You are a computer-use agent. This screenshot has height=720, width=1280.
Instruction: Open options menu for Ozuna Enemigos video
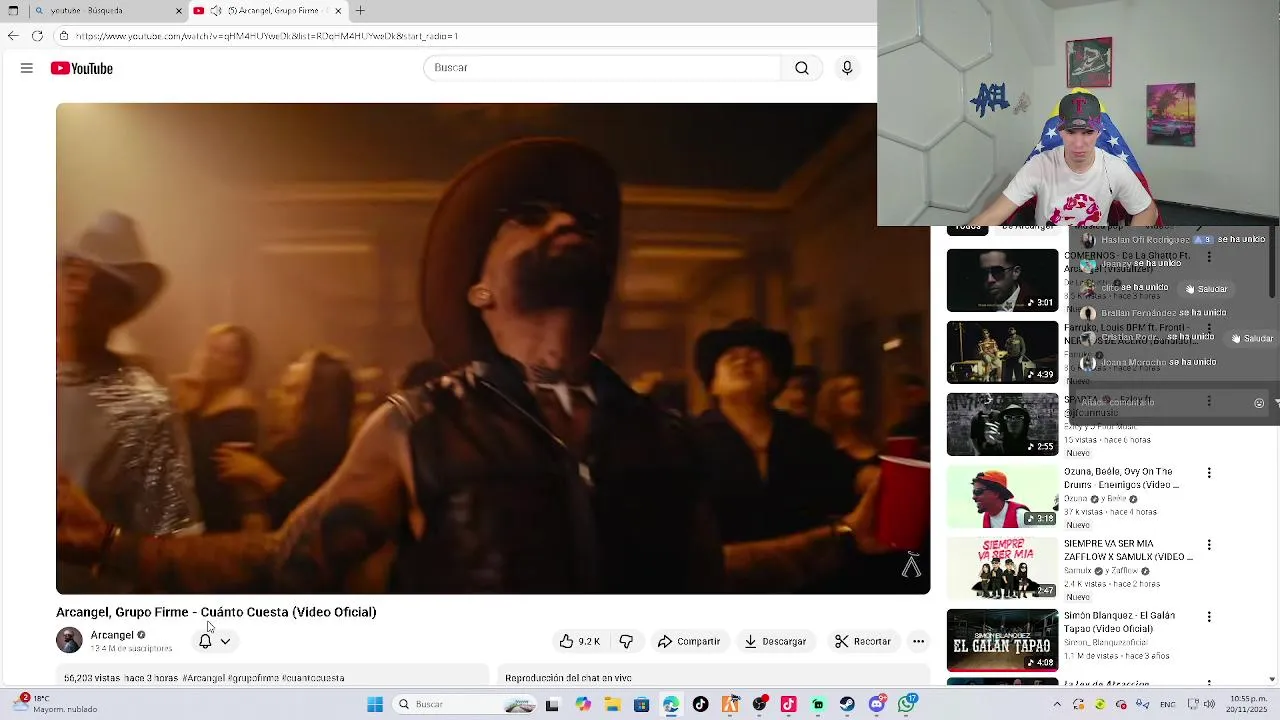pyautogui.click(x=1209, y=473)
